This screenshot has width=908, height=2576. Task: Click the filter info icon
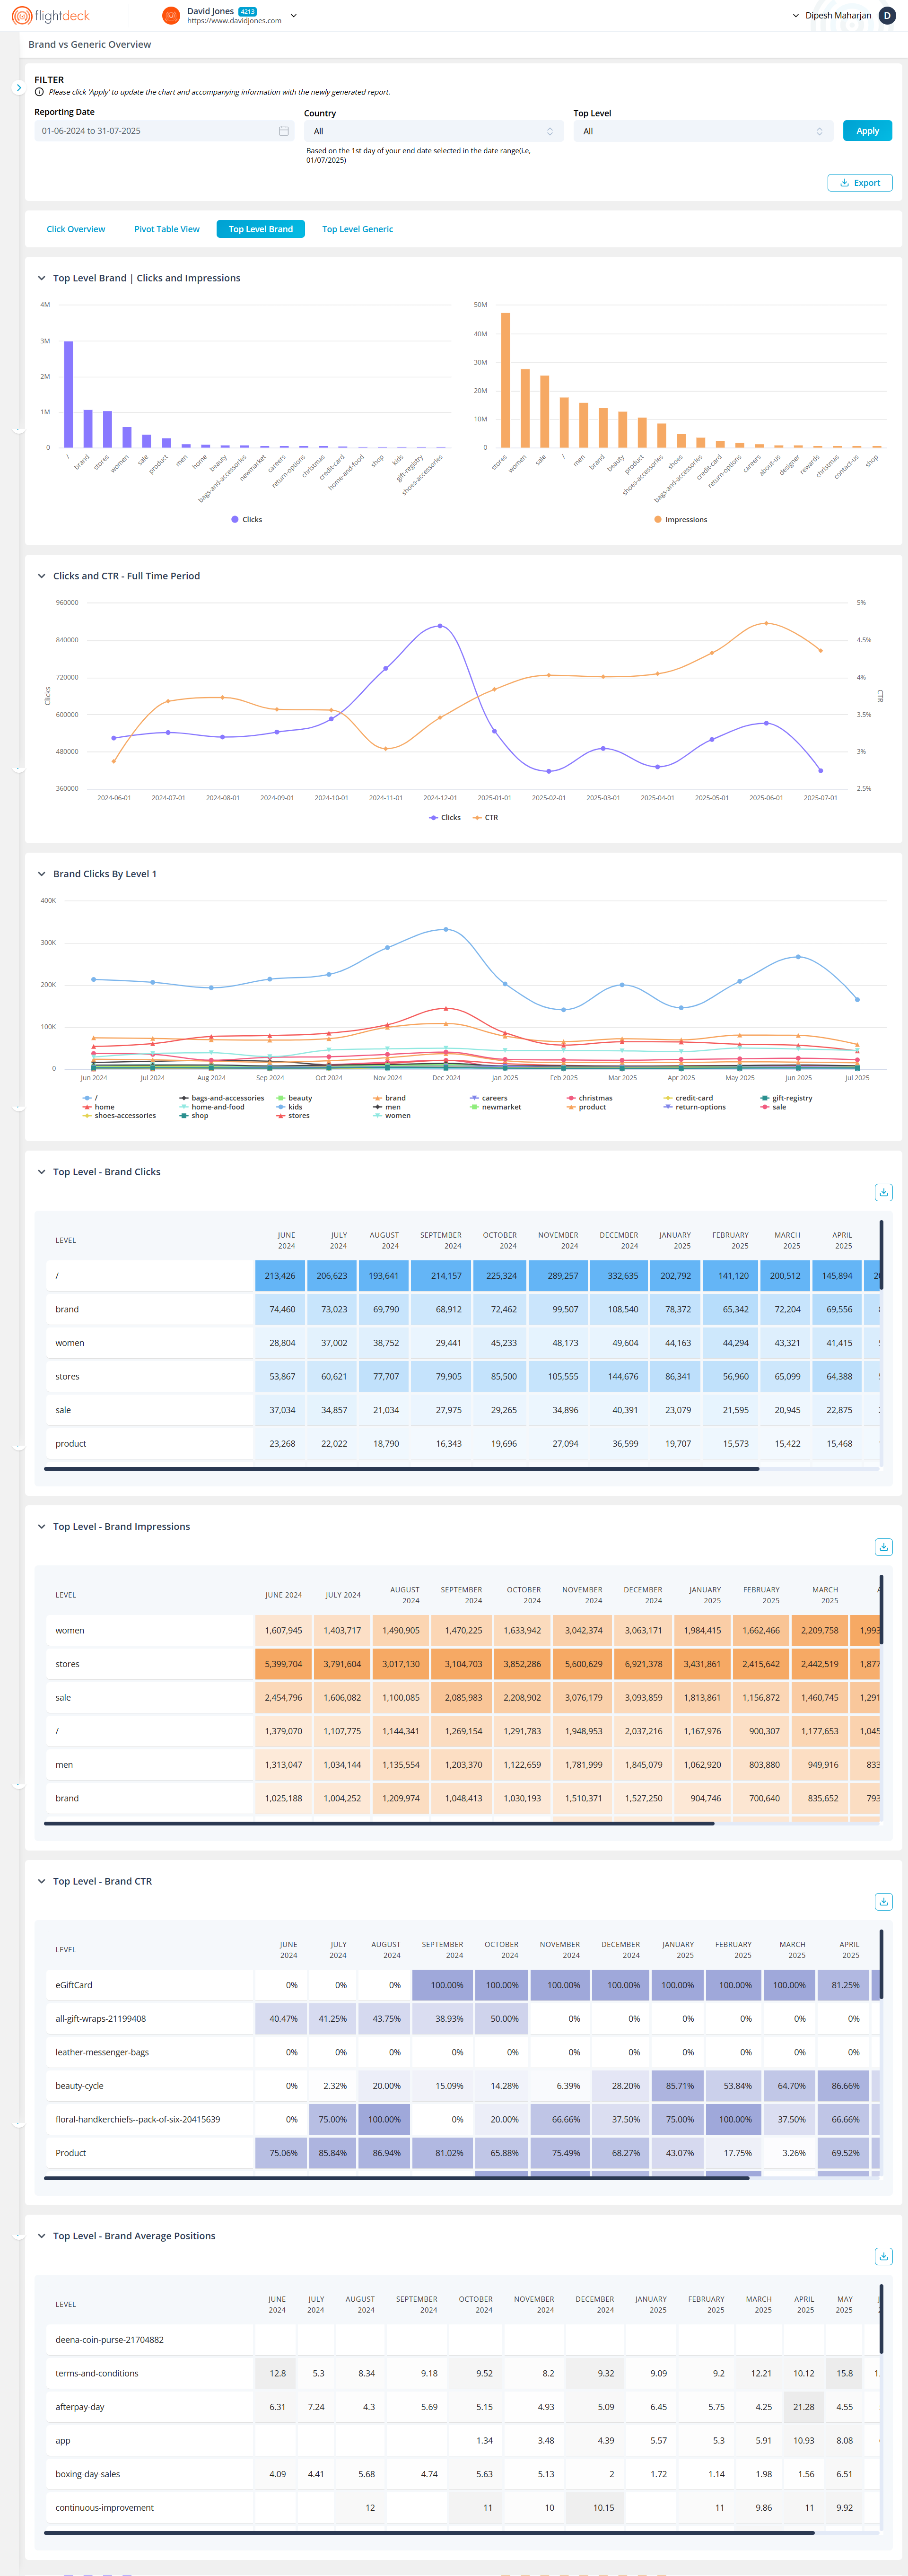(x=39, y=92)
